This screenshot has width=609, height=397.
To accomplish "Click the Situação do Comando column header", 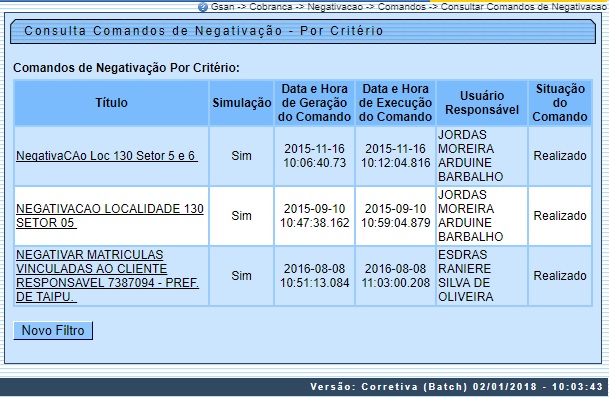I will (x=560, y=103).
